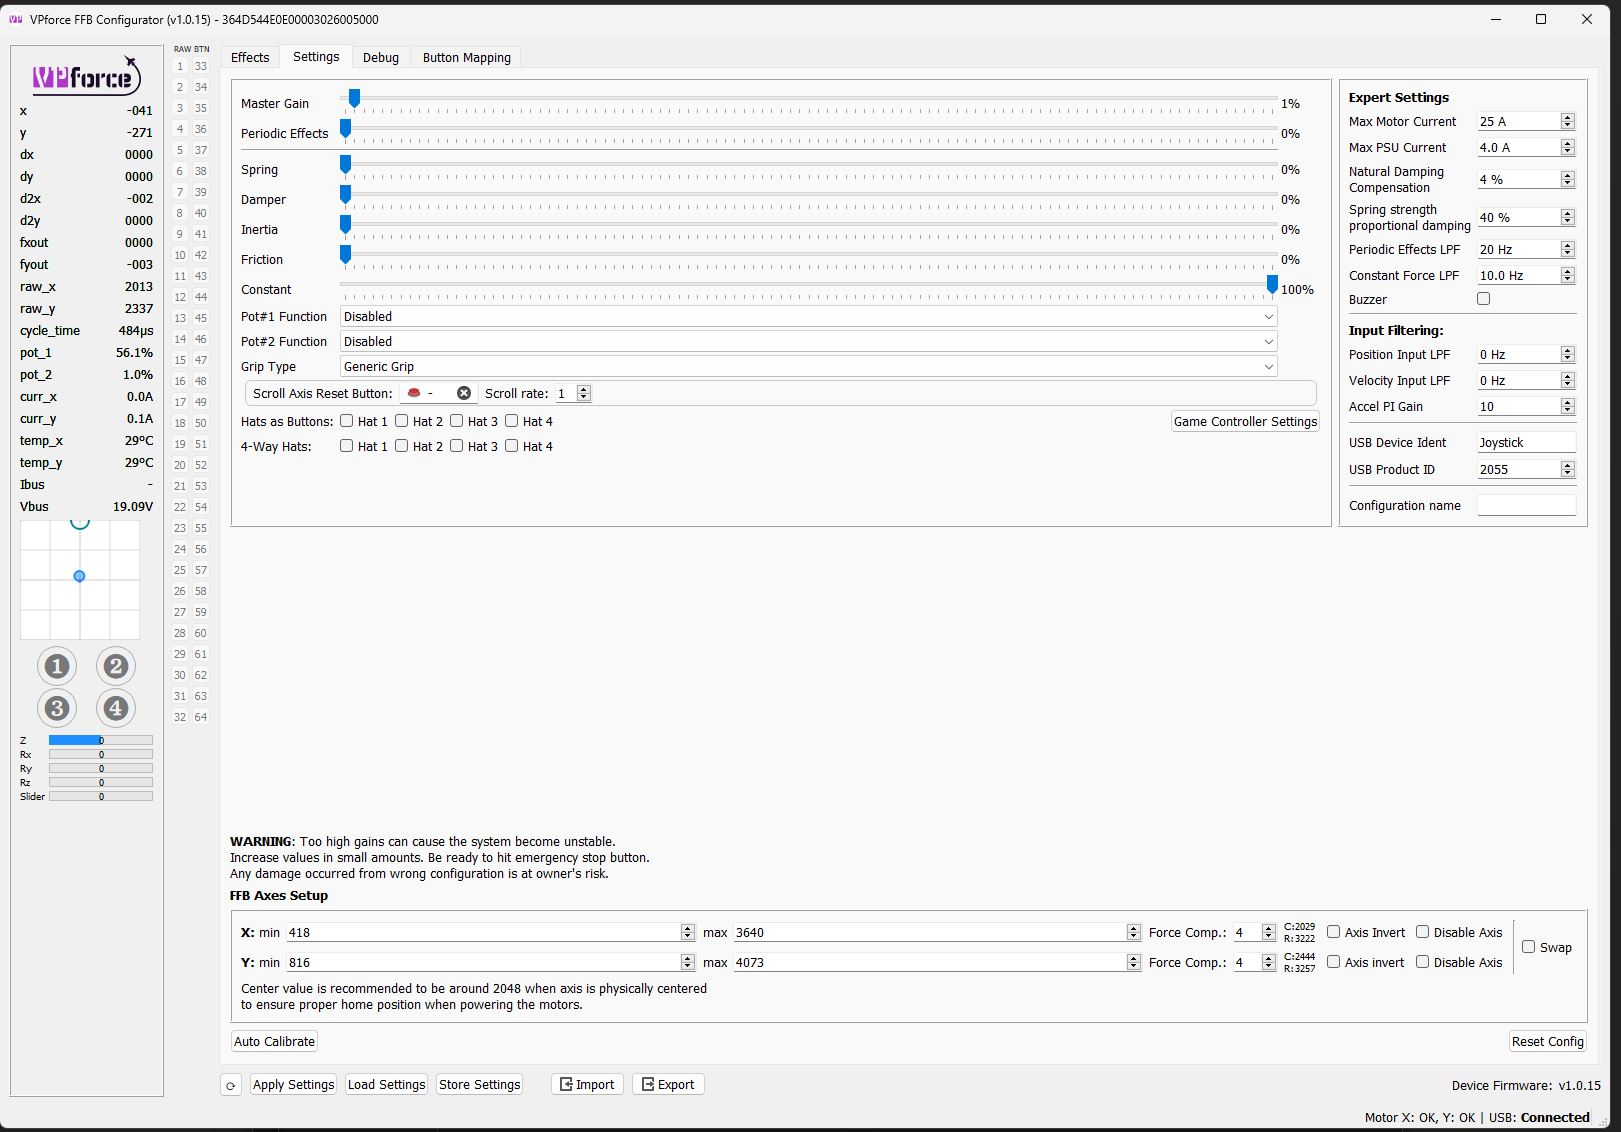Click joystick button indicator 3
Screen dimensions: 1621x1132
point(57,708)
